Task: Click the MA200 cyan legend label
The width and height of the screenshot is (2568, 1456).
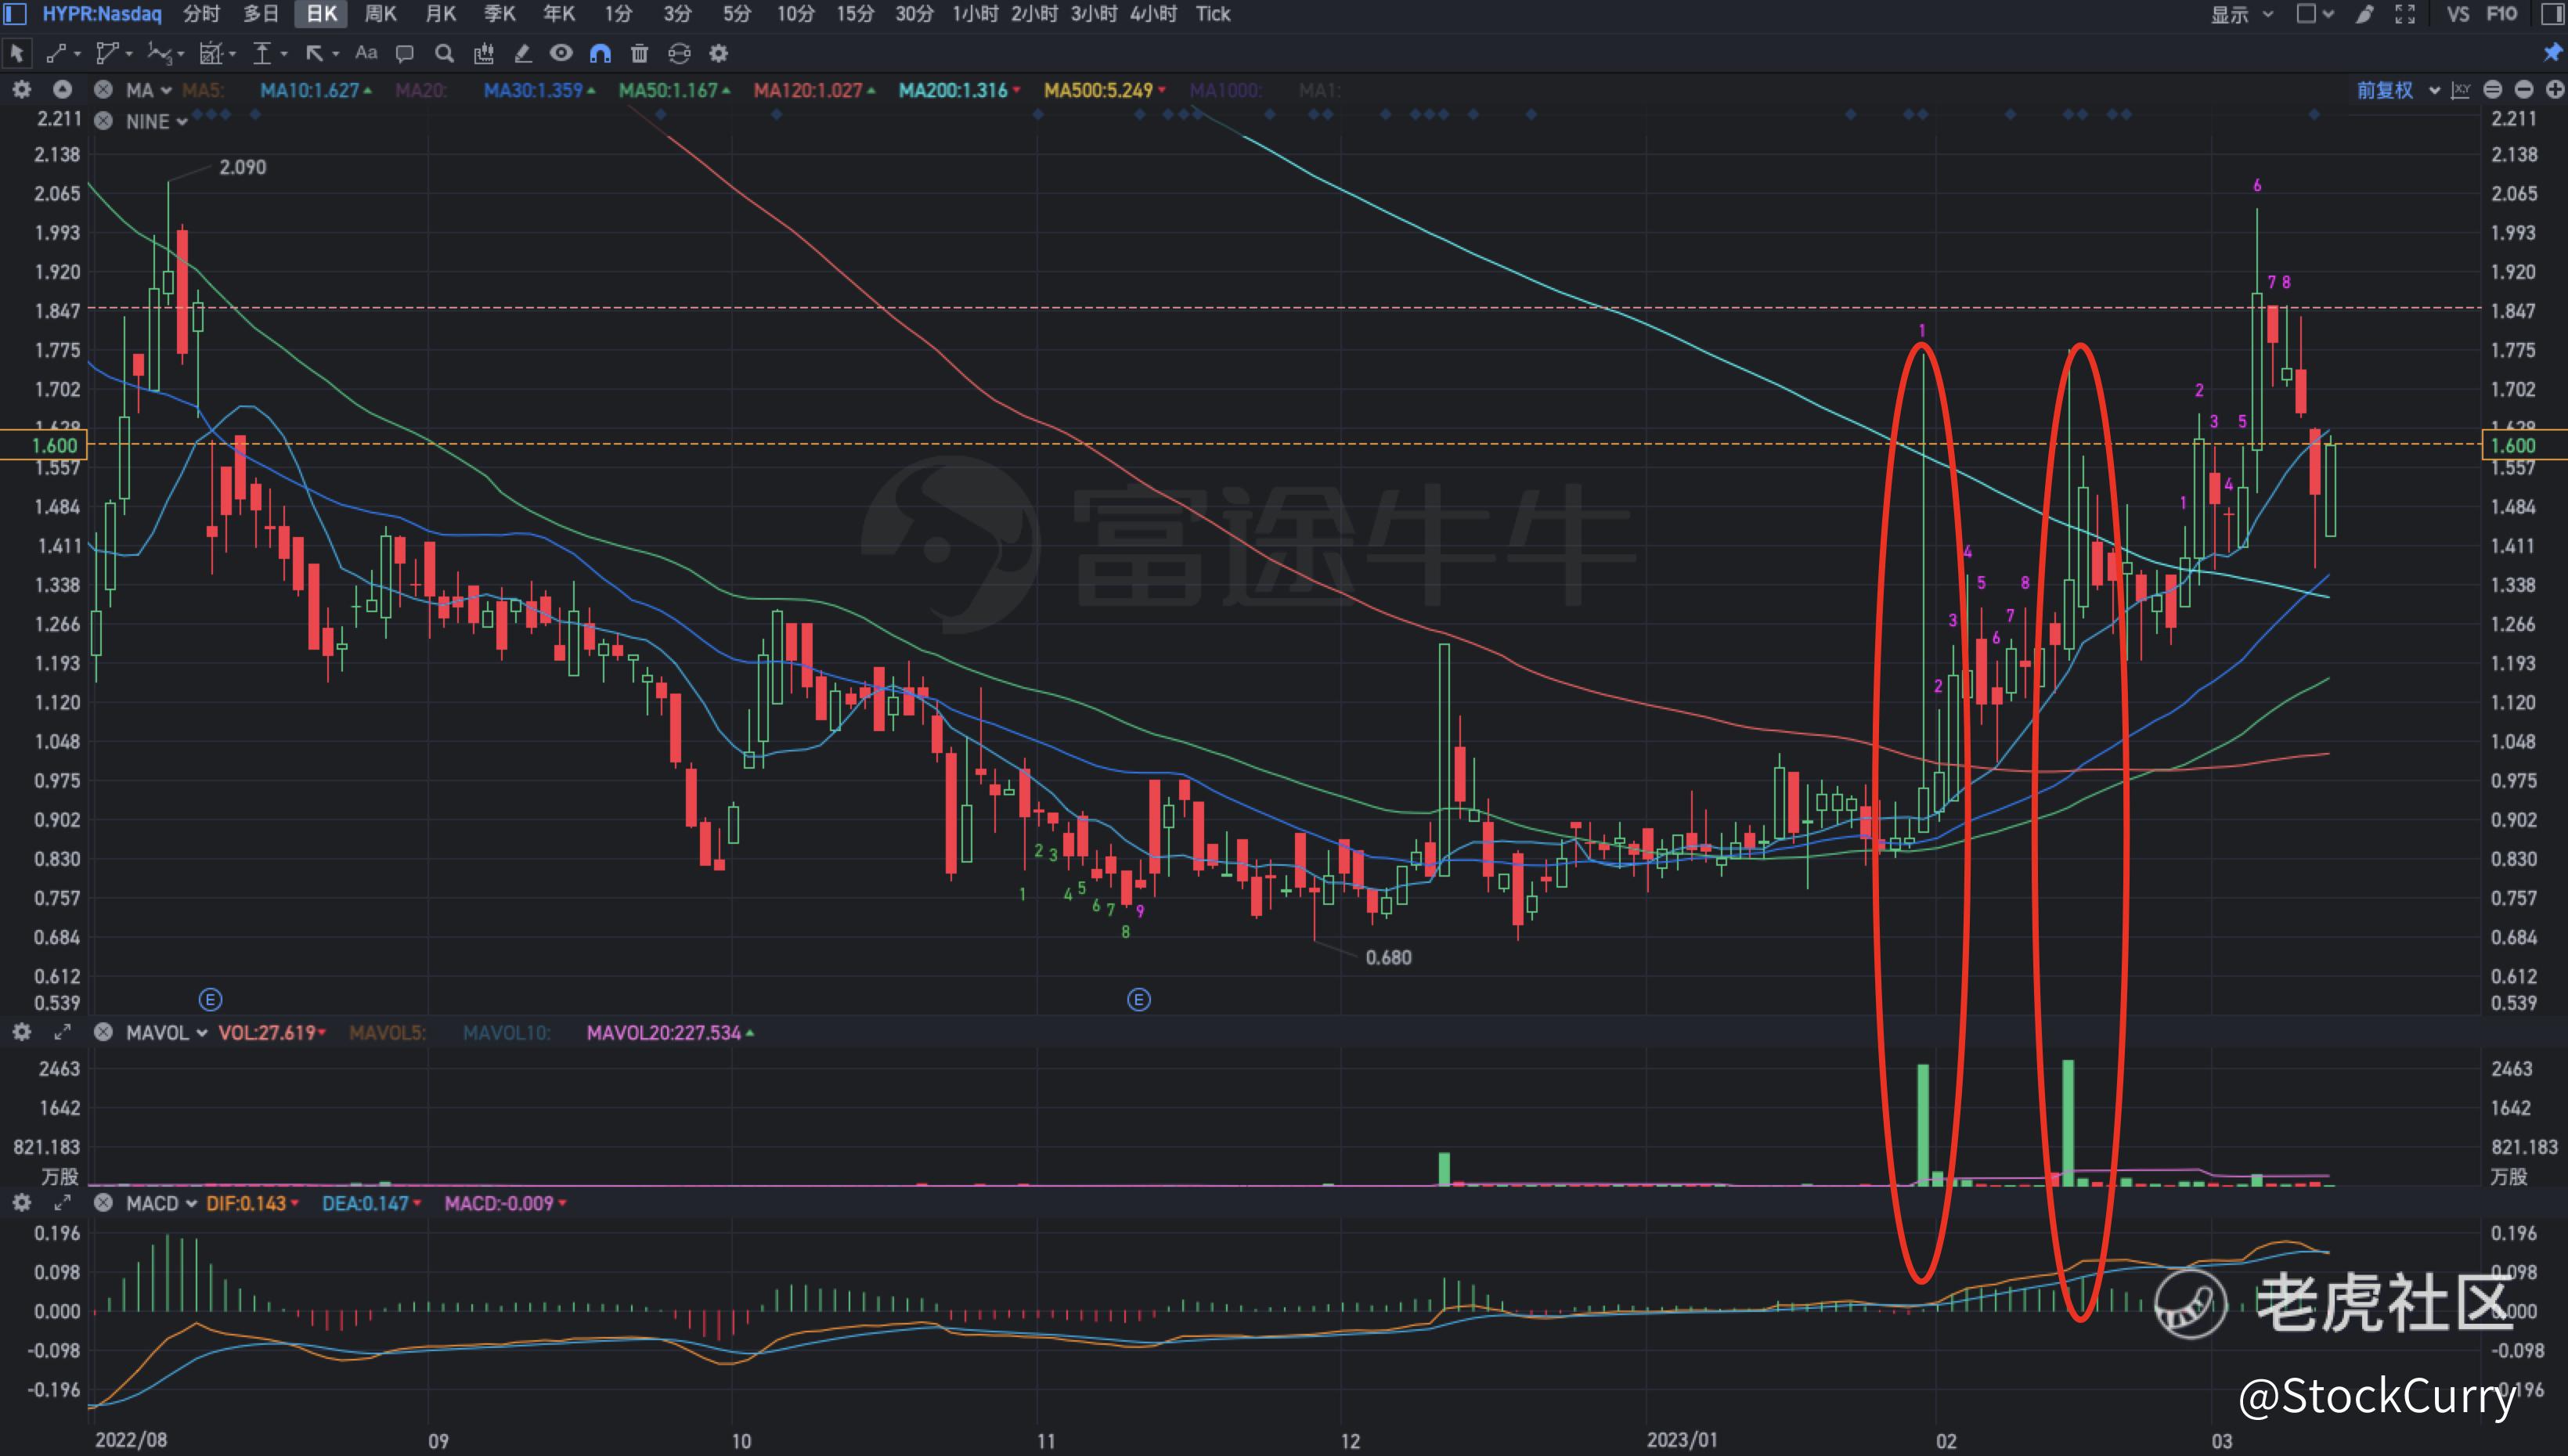Action: 953,90
